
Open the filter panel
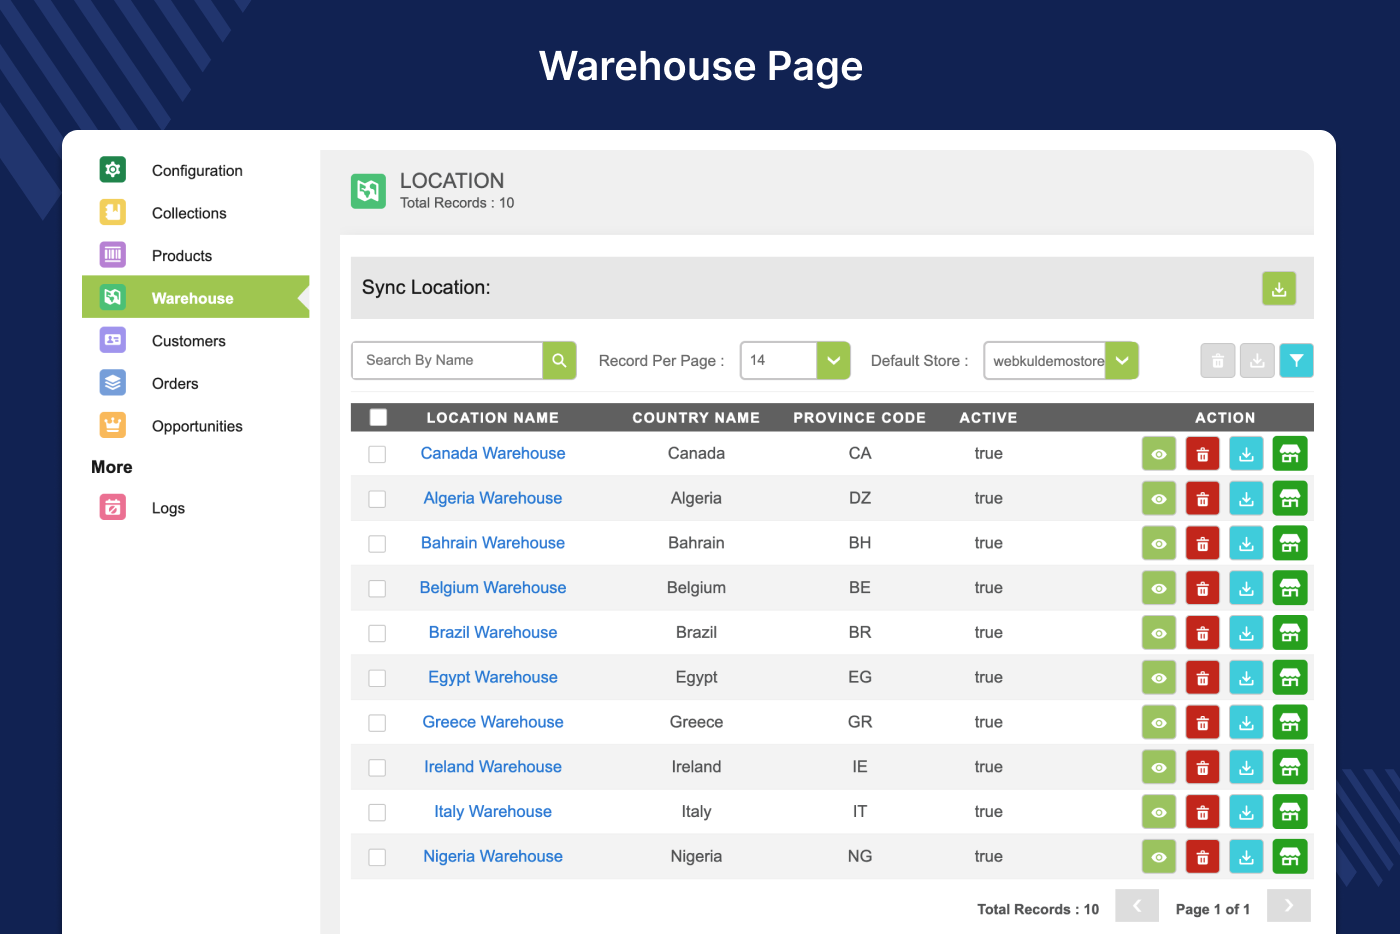(x=1296, y=360)
